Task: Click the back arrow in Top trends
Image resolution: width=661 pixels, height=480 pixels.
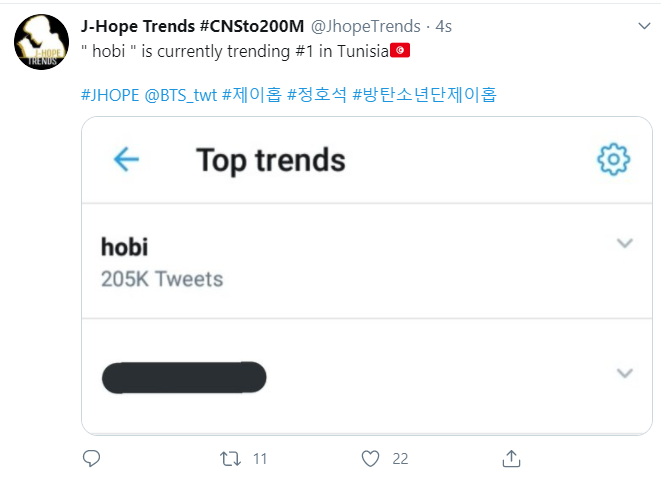Action: pos(126,159)
